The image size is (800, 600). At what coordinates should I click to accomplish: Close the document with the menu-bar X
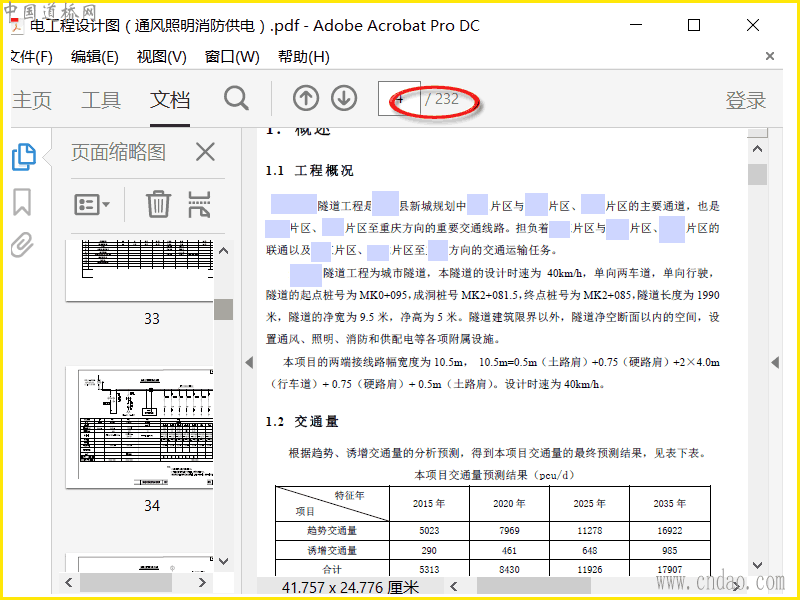coord(770,56)
